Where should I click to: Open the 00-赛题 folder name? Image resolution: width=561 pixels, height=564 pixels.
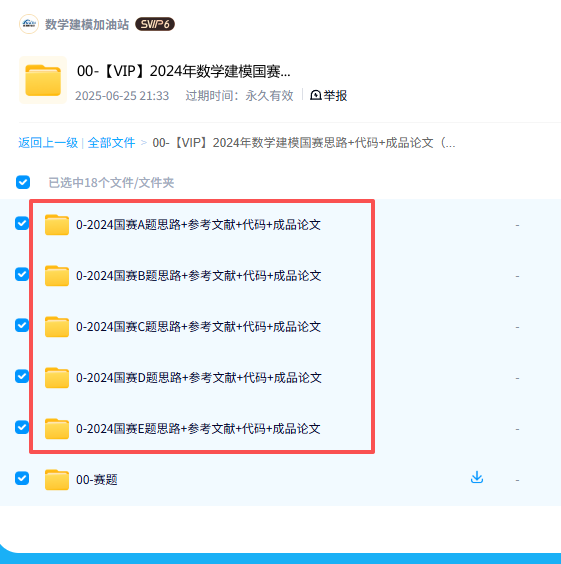pyautogui.click(x=97, y=480)
